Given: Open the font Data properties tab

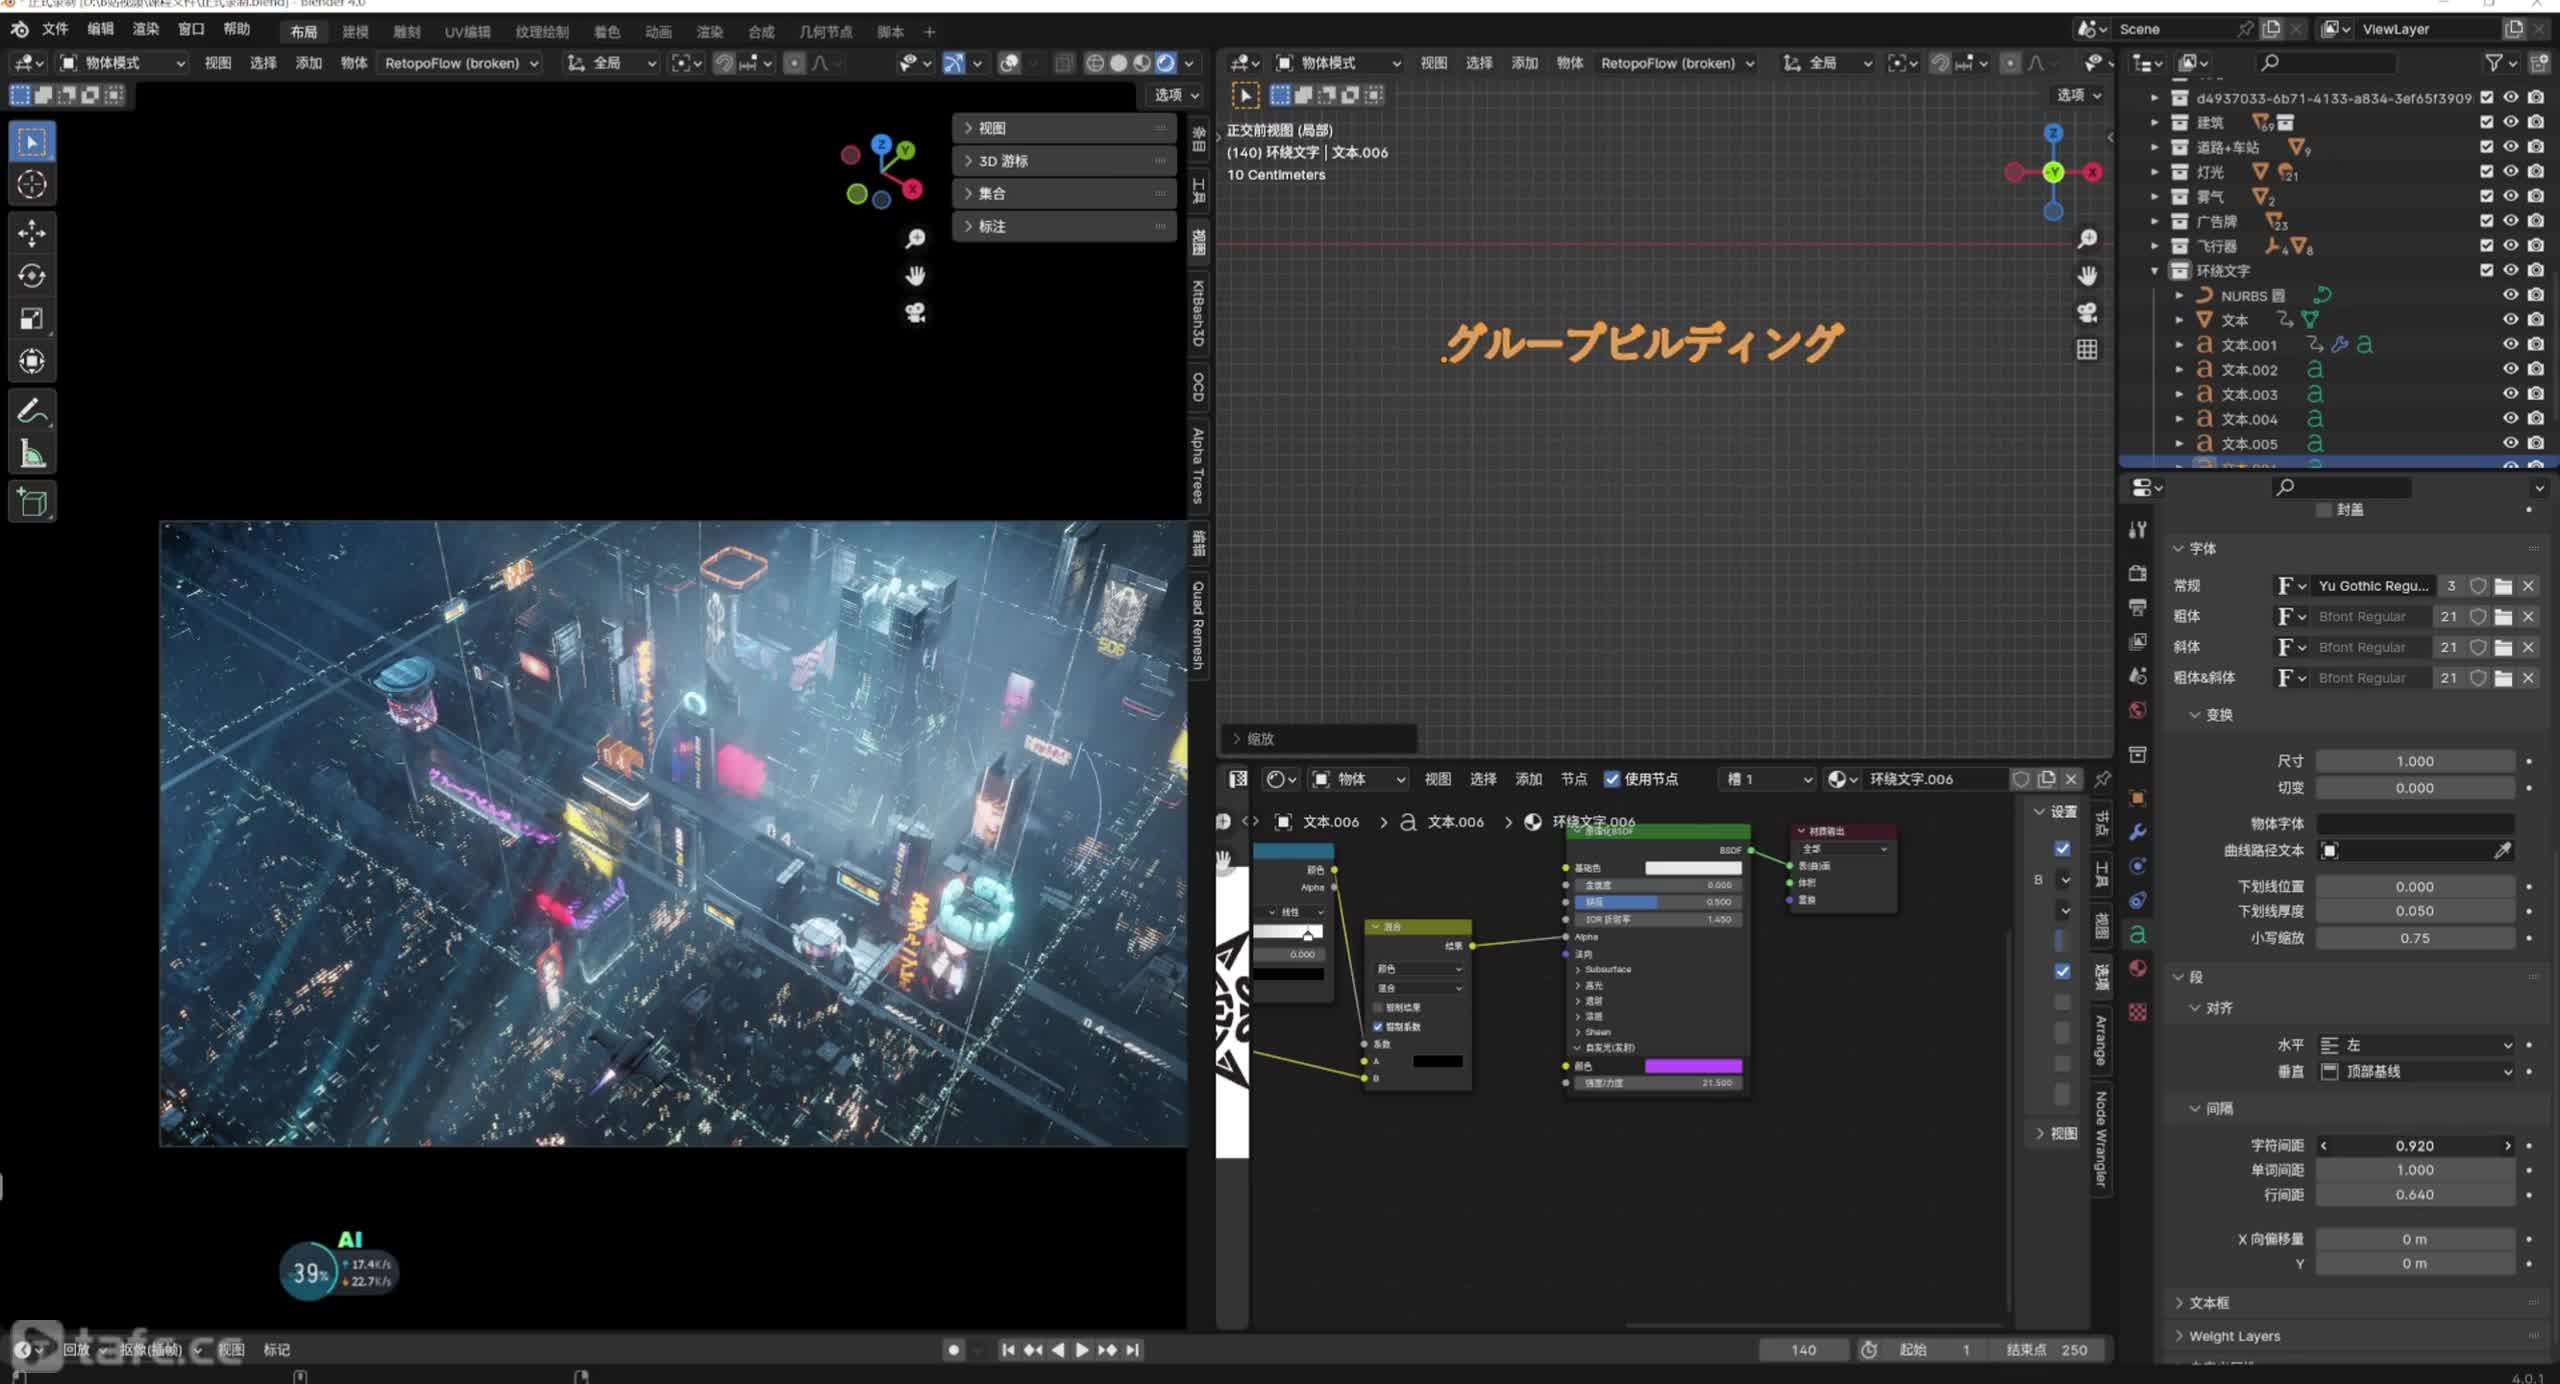Looking at the screenshot, I should pos(2138,934).
